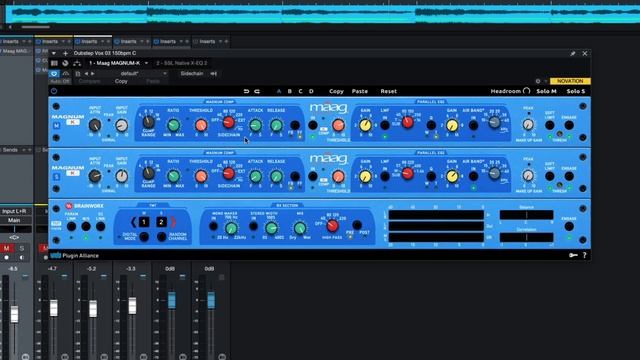
Task: Click the Solo S button
Action: click(576, 91)
